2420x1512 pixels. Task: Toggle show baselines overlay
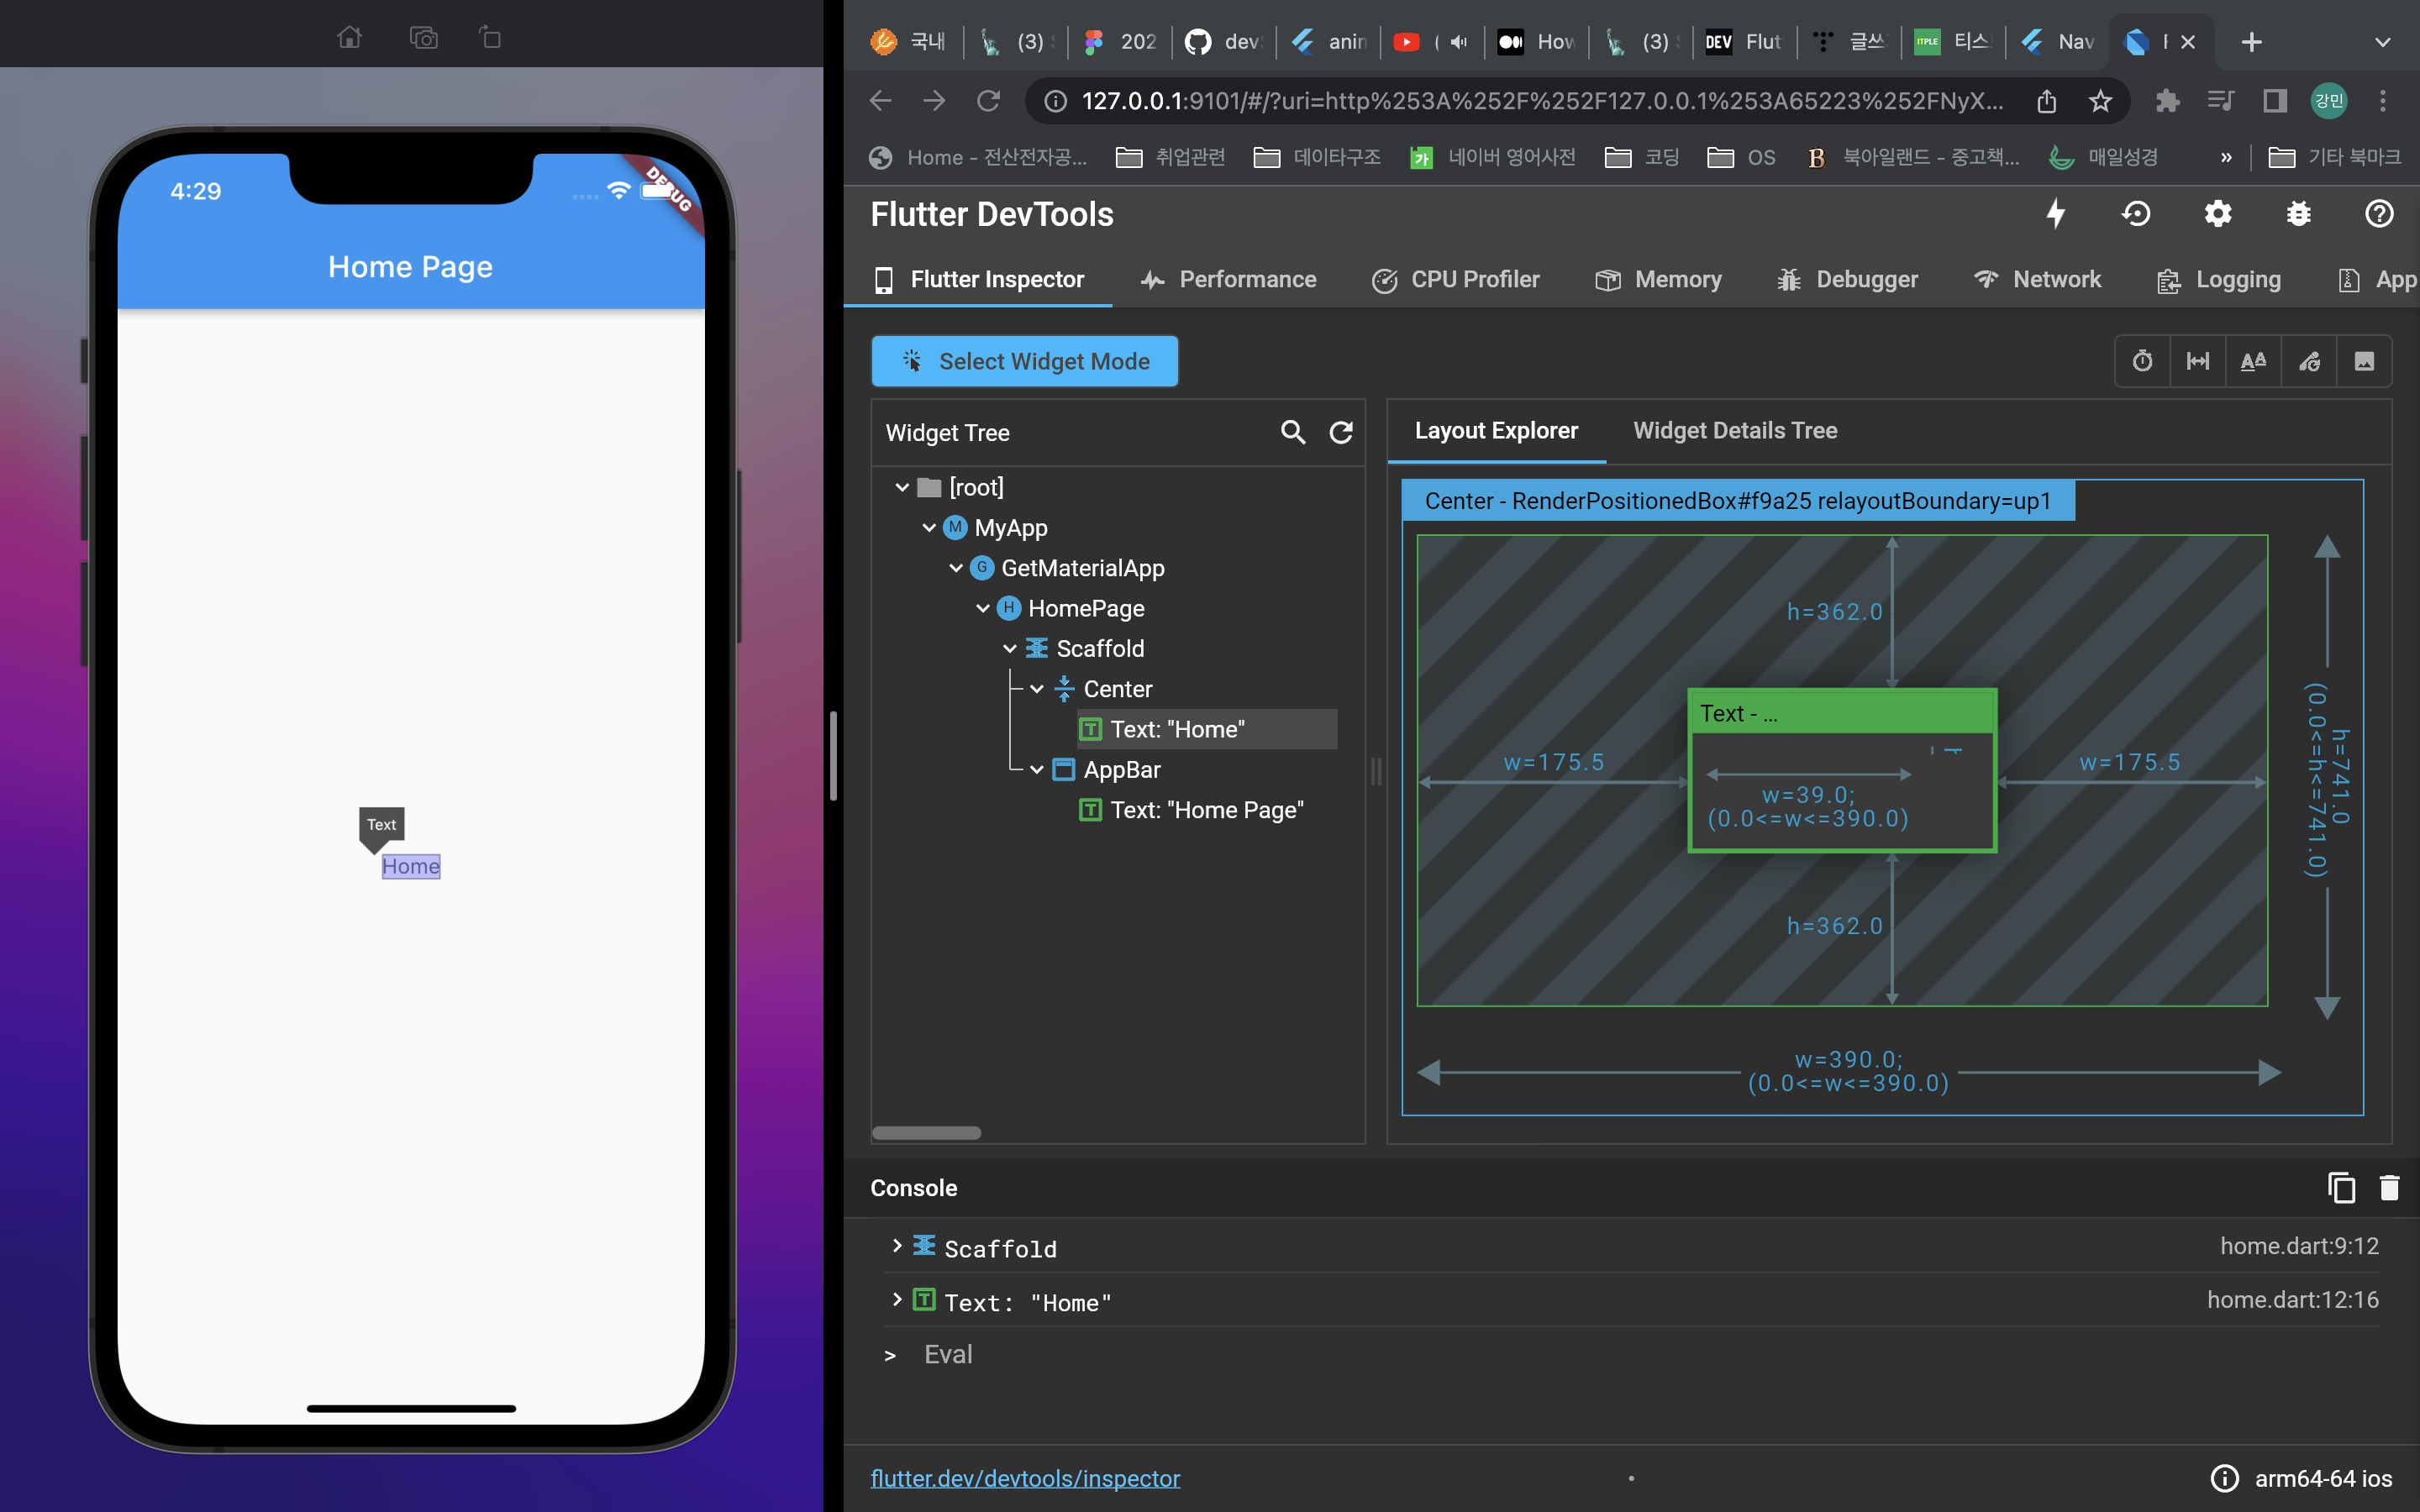(2253, 361)
